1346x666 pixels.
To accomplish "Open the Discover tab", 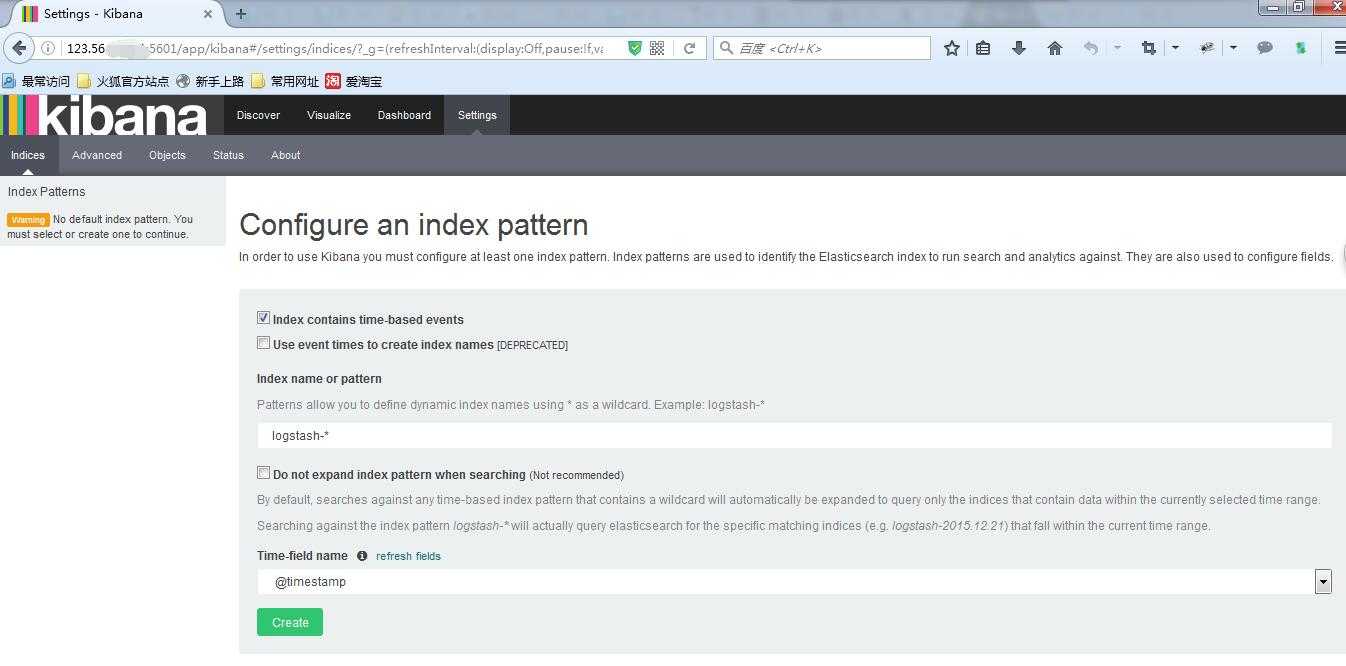I will tap(258, 115).
